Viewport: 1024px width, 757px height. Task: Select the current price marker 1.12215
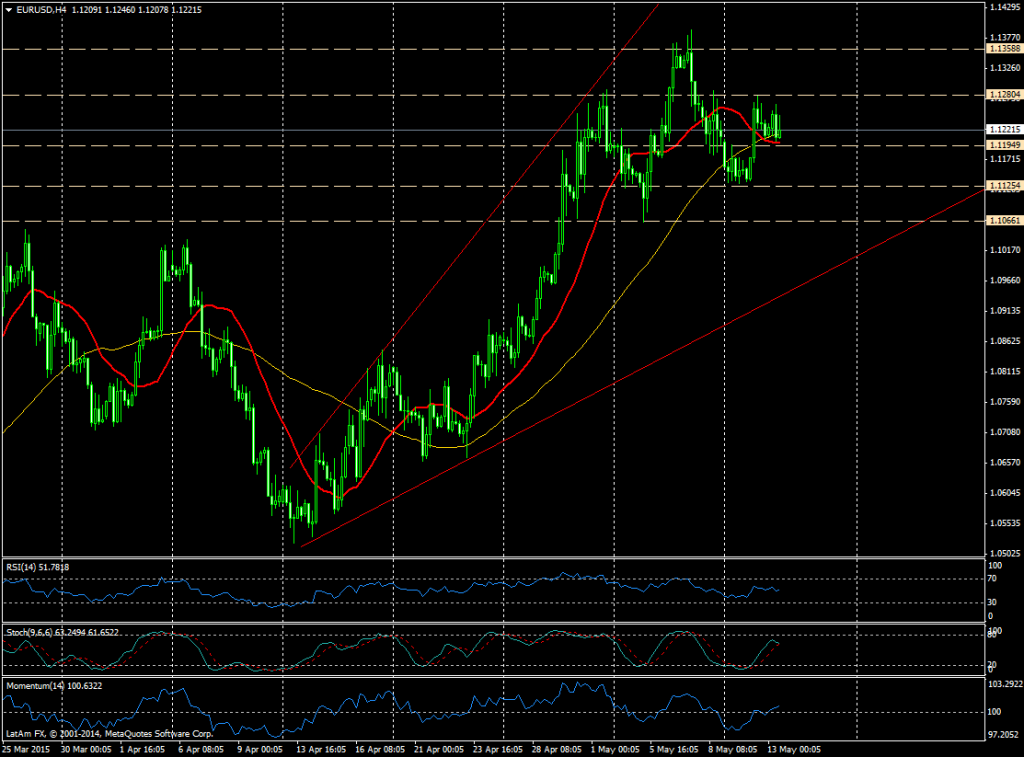coord(1003,130)
